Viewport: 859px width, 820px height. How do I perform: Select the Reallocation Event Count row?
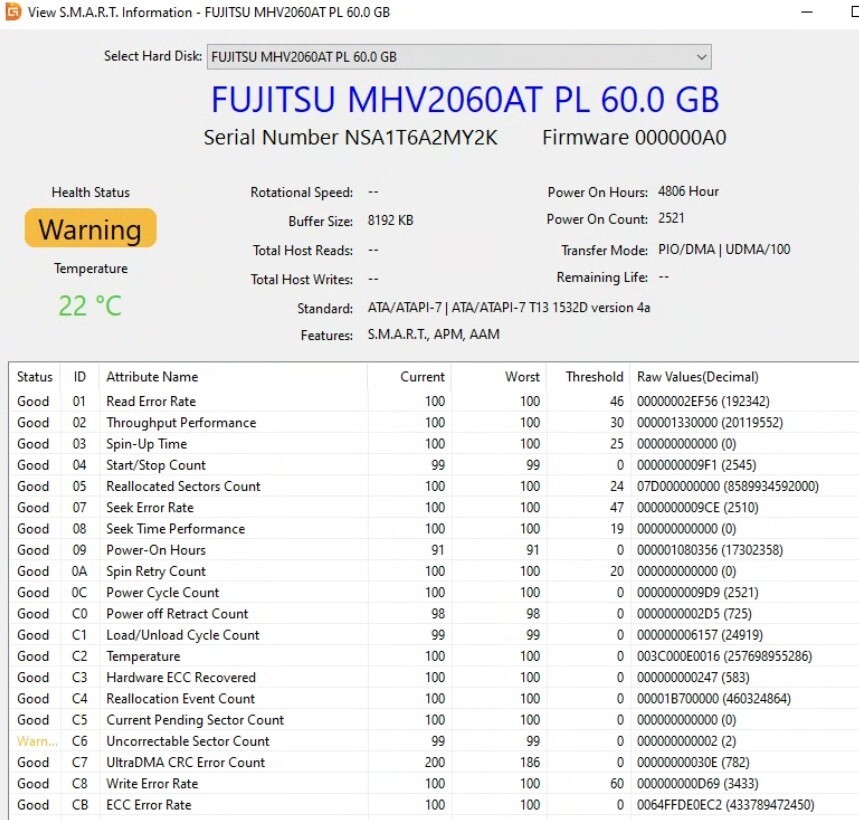[434, 699]
